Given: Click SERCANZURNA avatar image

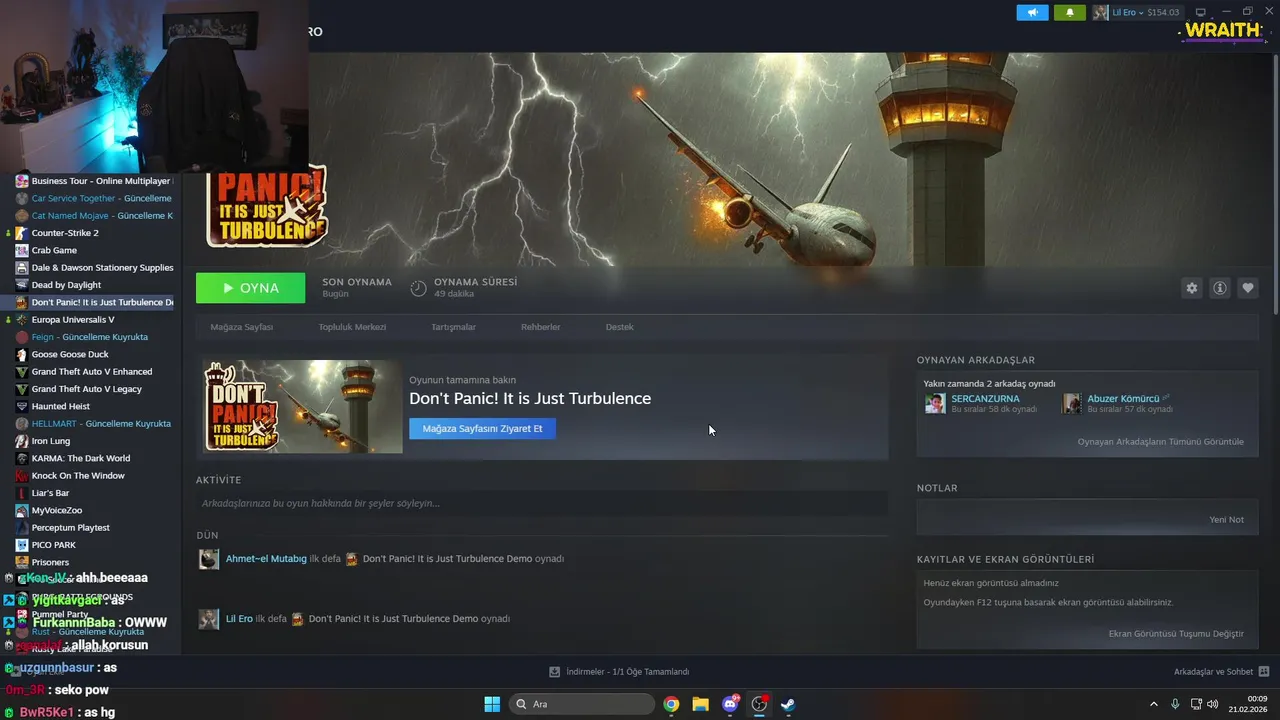Looking at the screenshot, I should 935,403.
